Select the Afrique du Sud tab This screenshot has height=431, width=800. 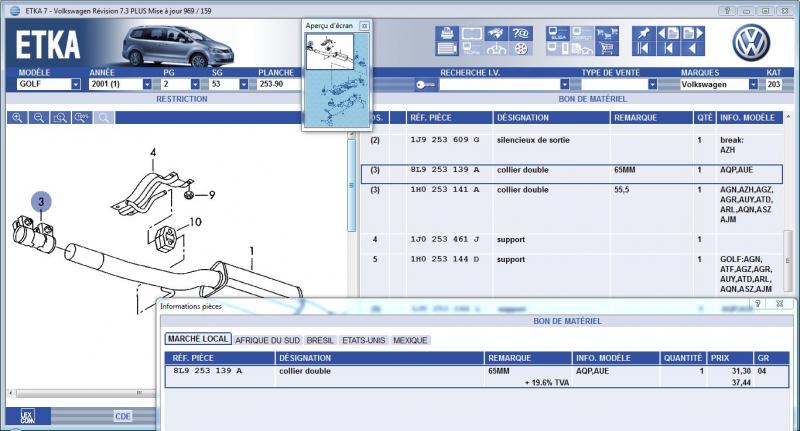(x=267, y=340)
